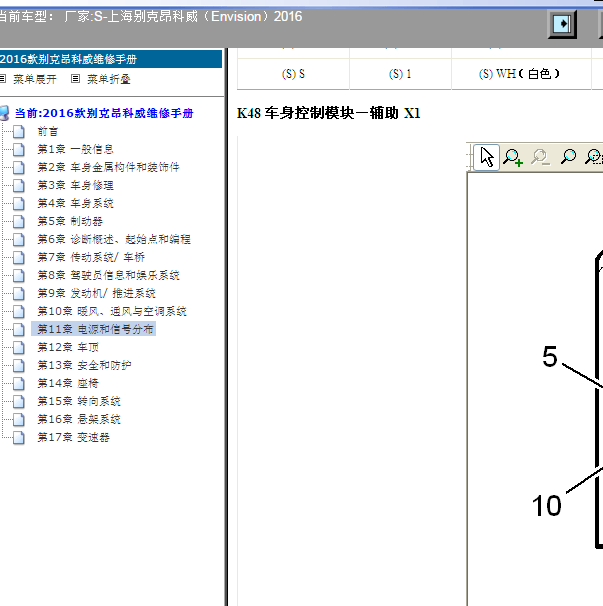Click the zoom in magnifier with plus
Image resolution: width=603 pixels, height=606 pixels.
[513, 157]
